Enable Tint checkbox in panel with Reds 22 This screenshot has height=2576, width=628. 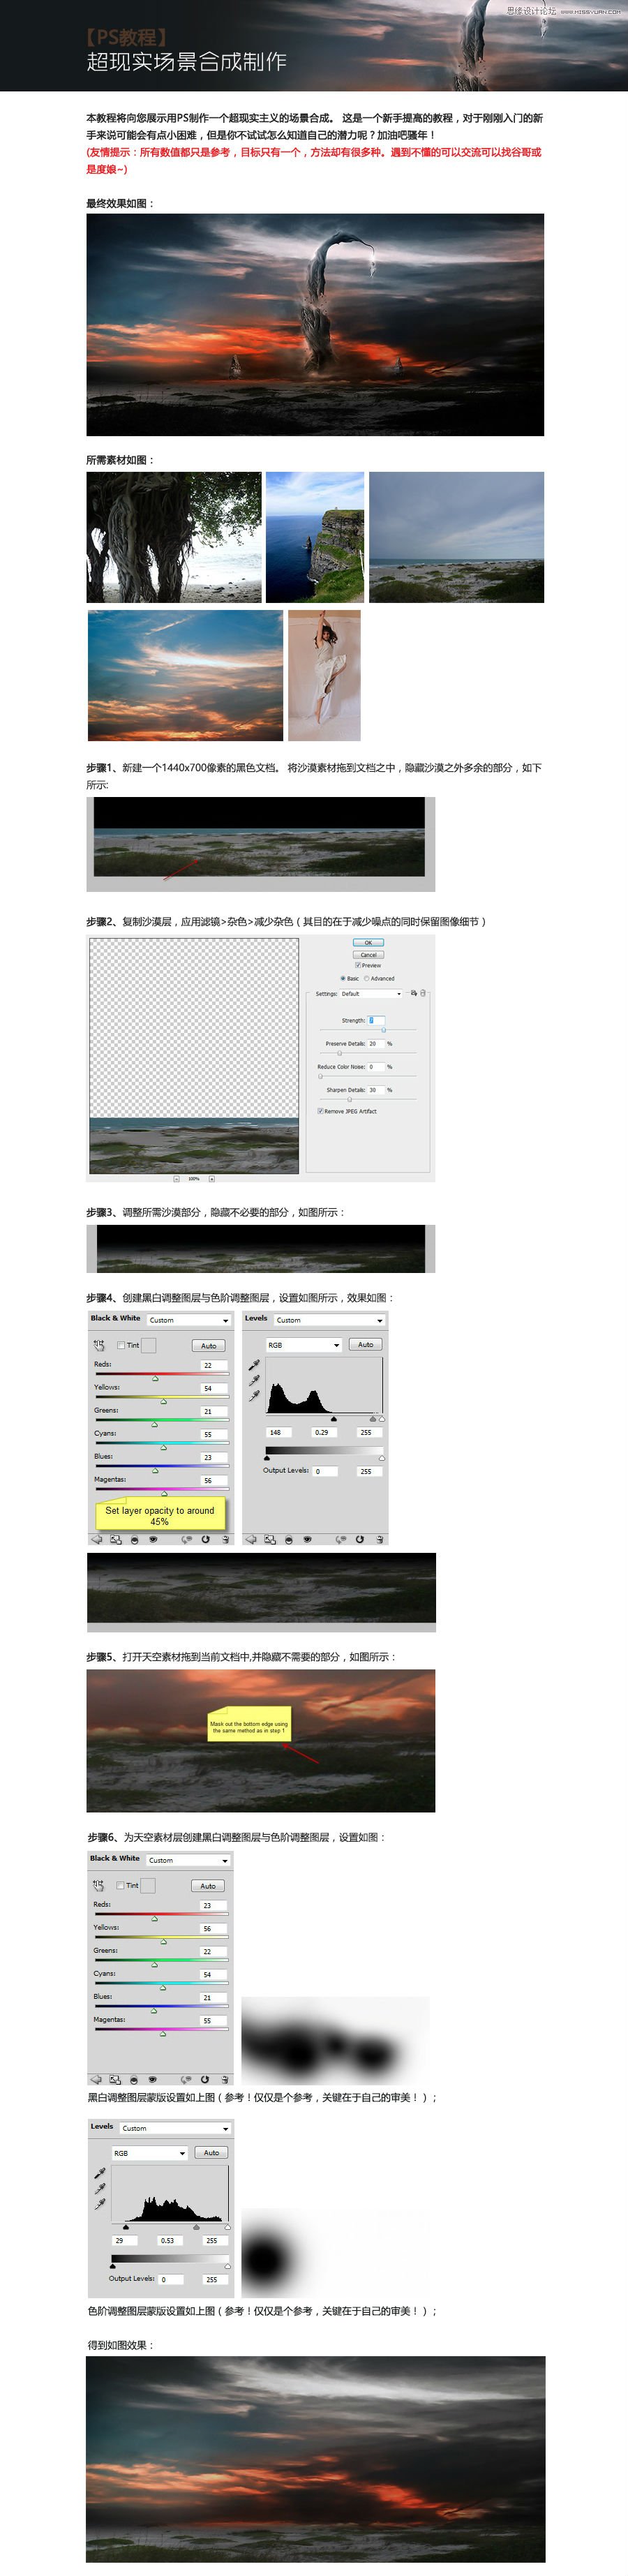[121, 1345]
